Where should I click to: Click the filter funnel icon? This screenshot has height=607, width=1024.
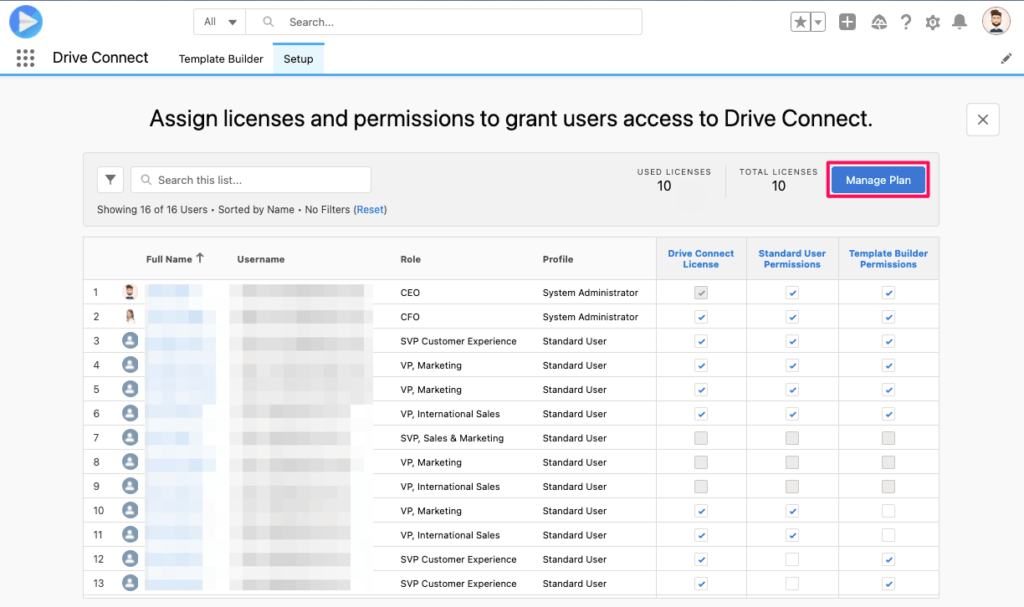(x=110, y=180)
